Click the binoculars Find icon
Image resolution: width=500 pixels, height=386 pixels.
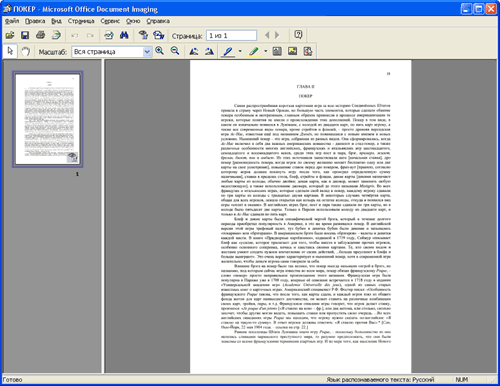pos(124,35)
